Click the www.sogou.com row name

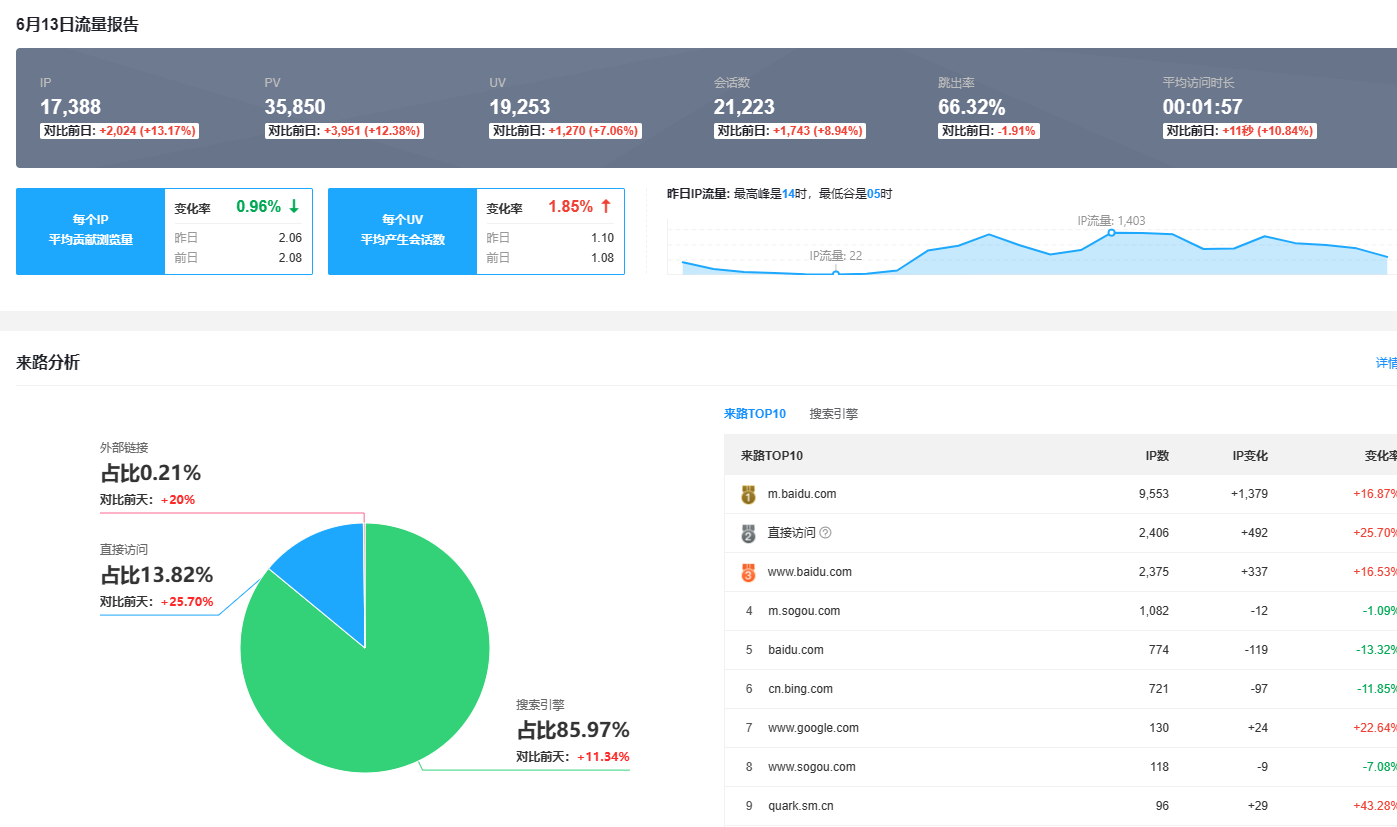812,767
